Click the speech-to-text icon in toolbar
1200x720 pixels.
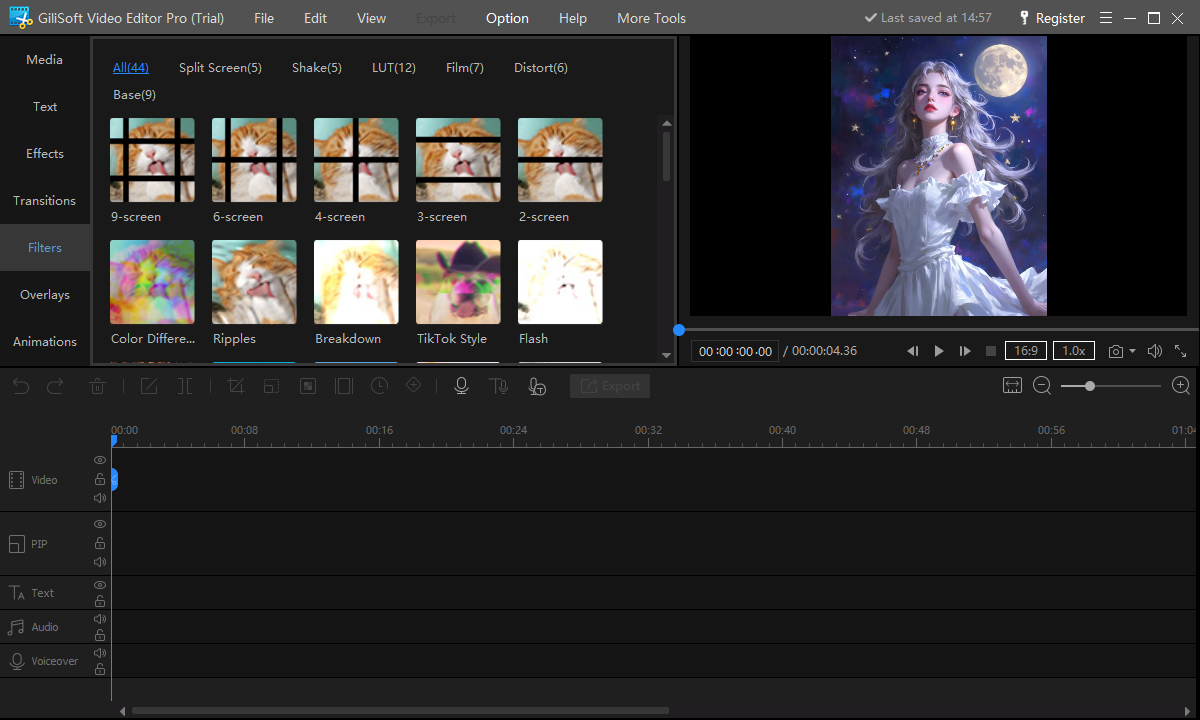(x=537, y=386)
